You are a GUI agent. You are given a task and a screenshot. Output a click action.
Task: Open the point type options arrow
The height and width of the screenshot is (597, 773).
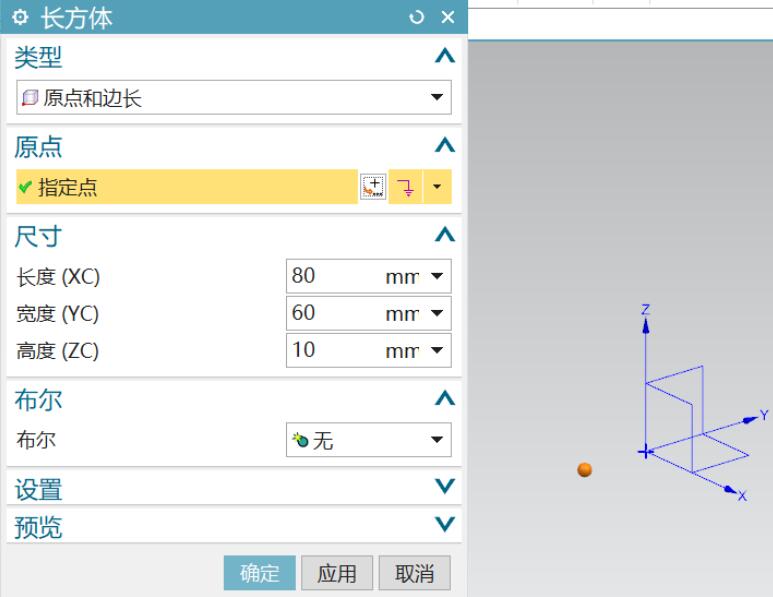pos(437,187)
